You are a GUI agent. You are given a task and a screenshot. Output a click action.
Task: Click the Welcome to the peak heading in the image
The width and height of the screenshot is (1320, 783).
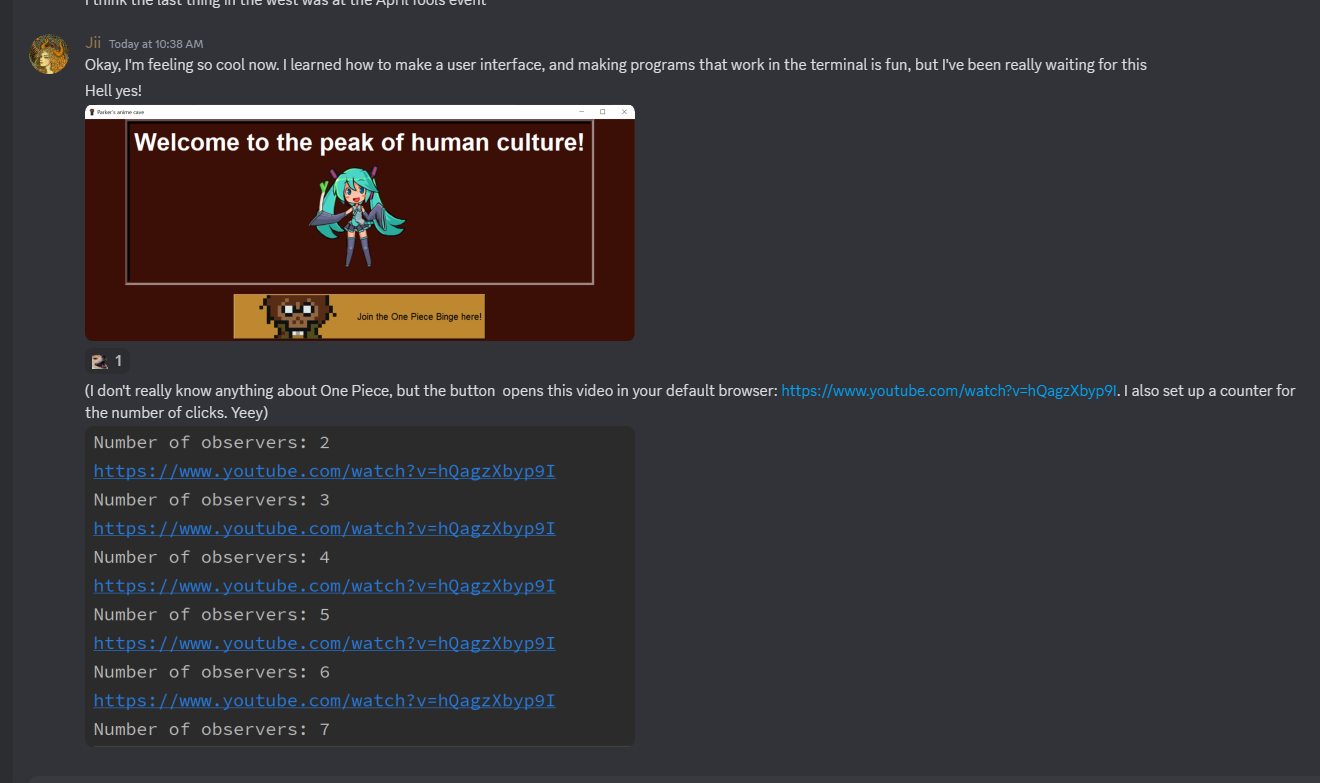(359, 142)
